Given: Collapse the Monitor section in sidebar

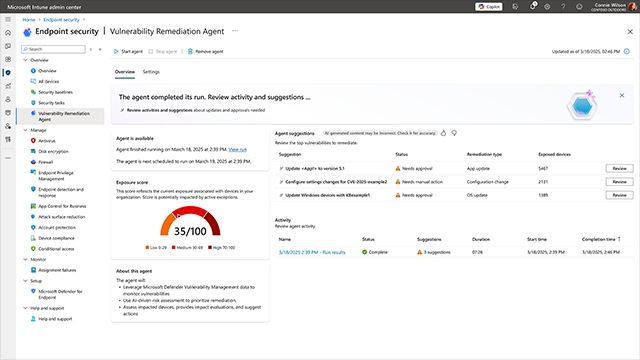Looking at the screenshot, I should [25, 260].
